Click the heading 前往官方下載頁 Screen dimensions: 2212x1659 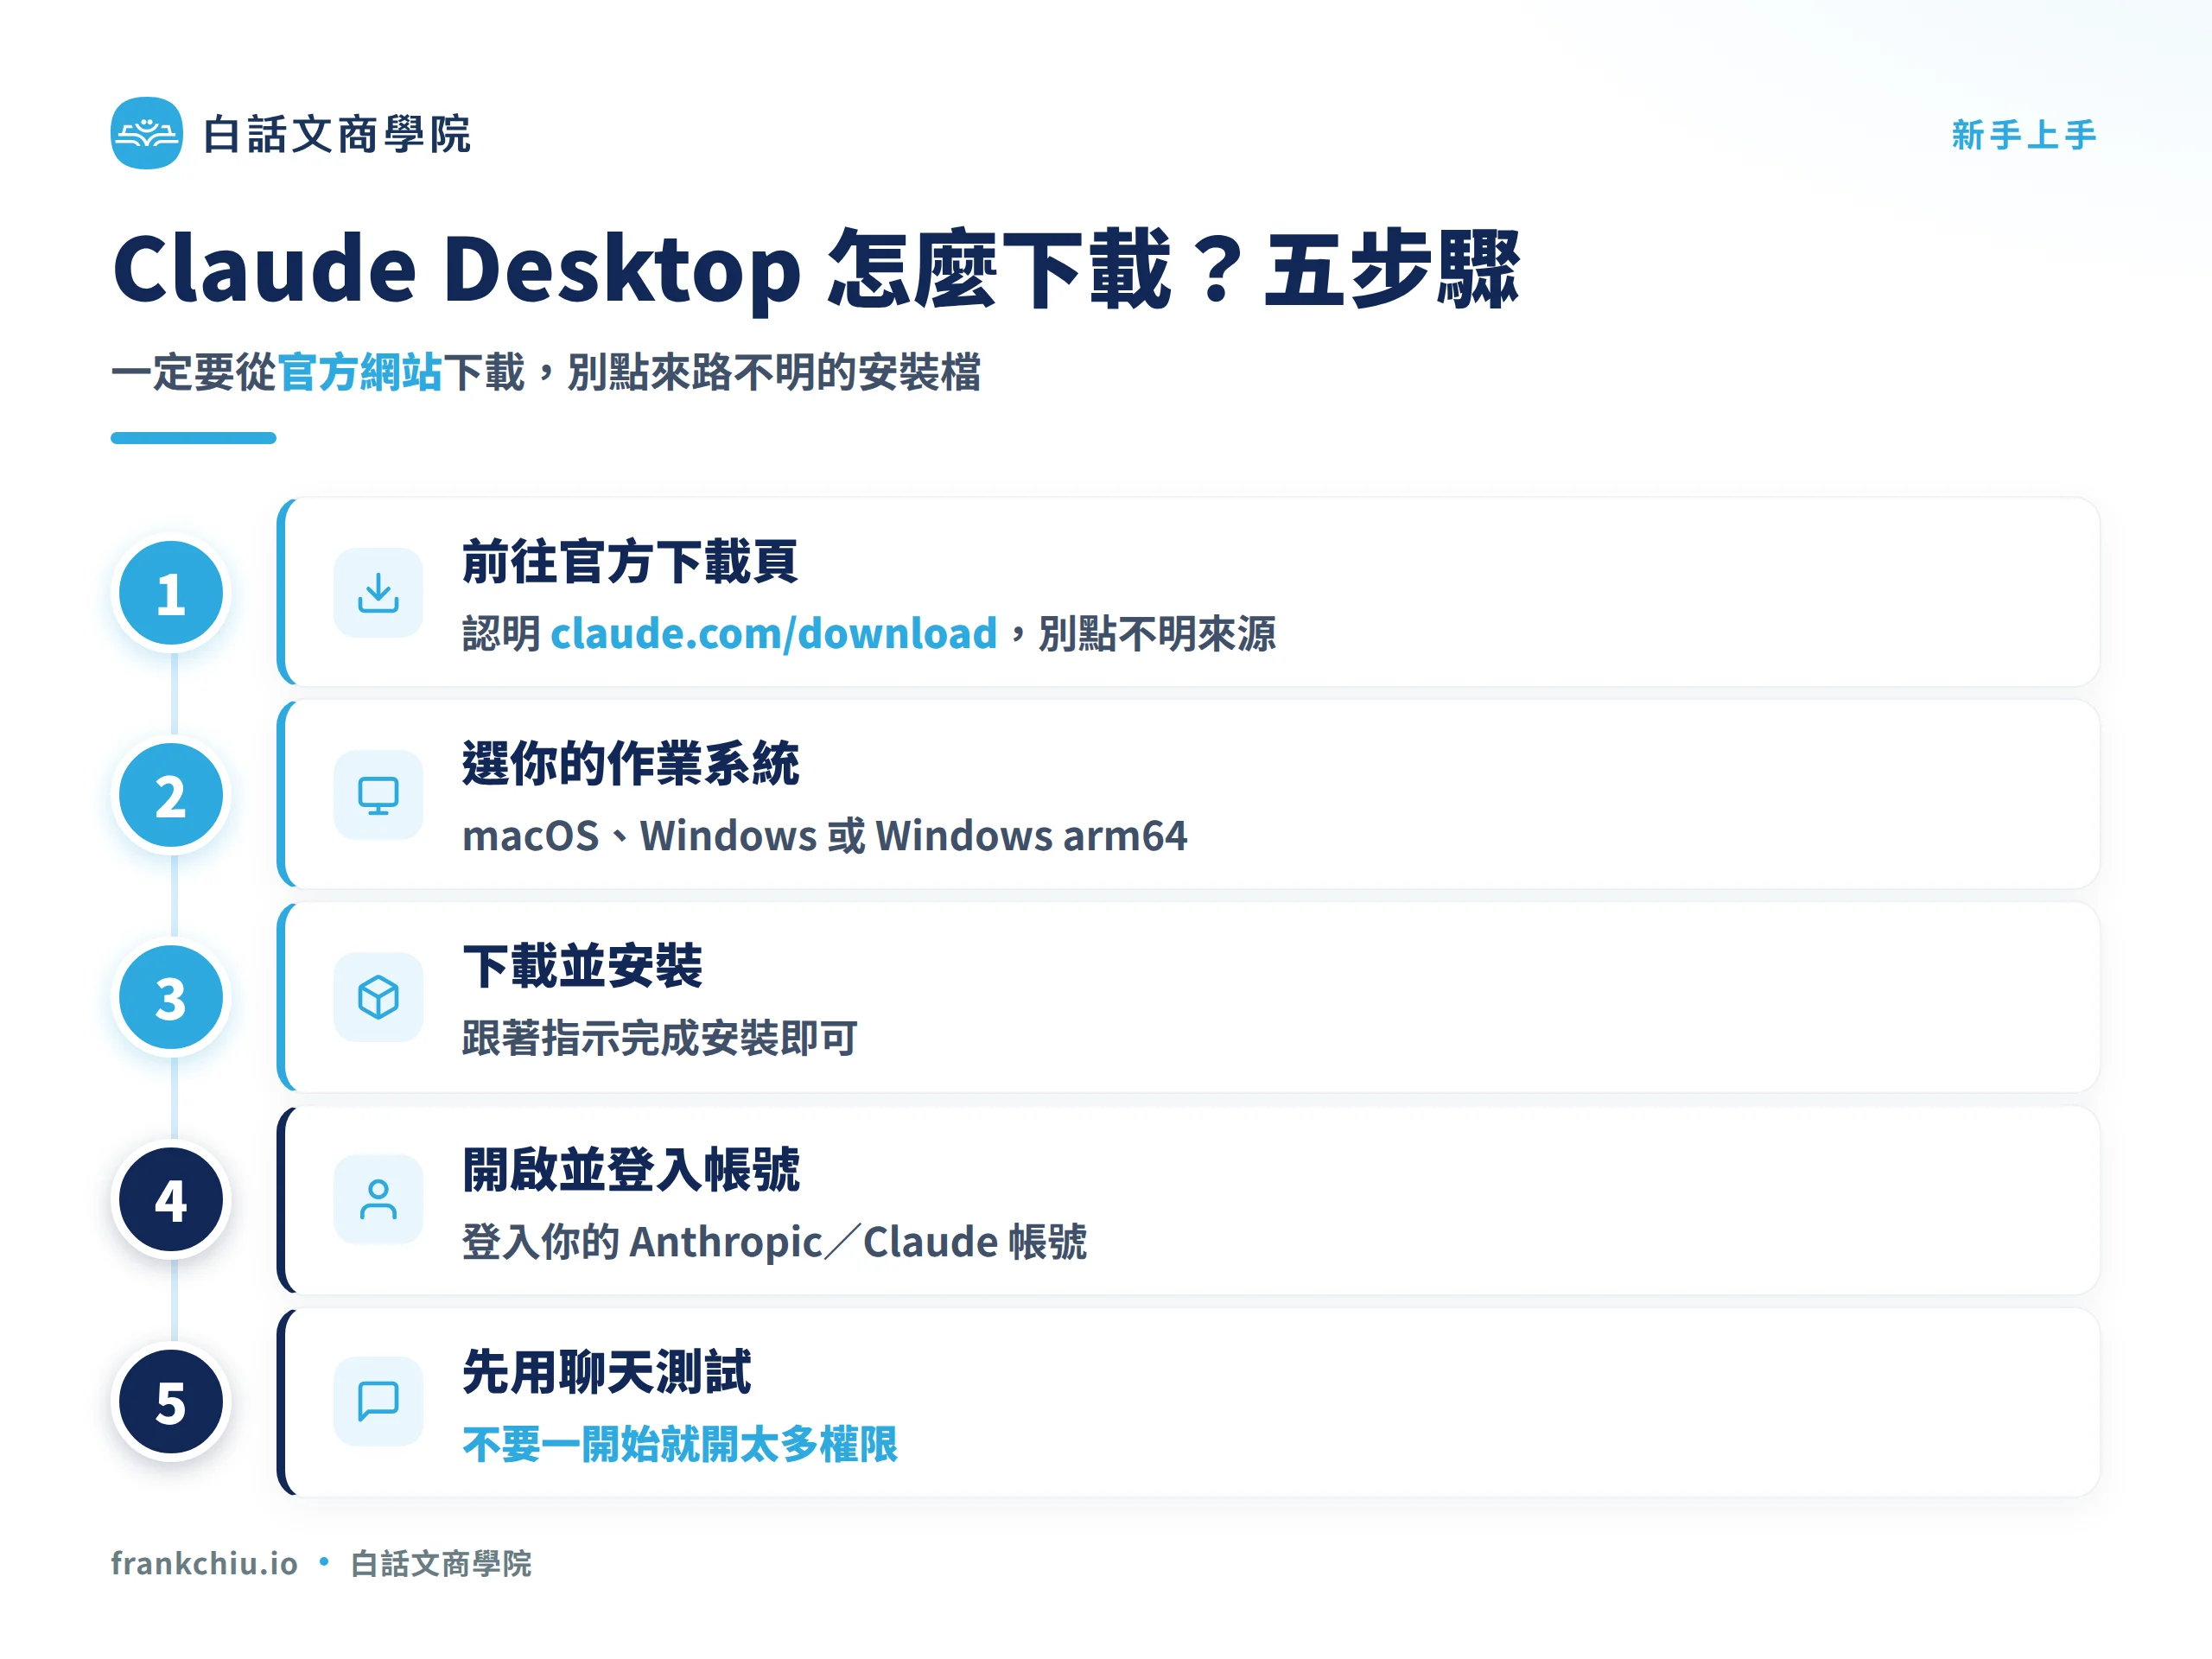pyautogui.click(x=630, y=561)
